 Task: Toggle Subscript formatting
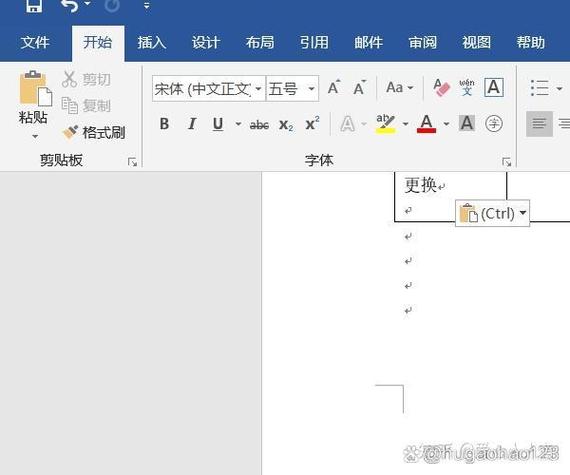point(286,125)
